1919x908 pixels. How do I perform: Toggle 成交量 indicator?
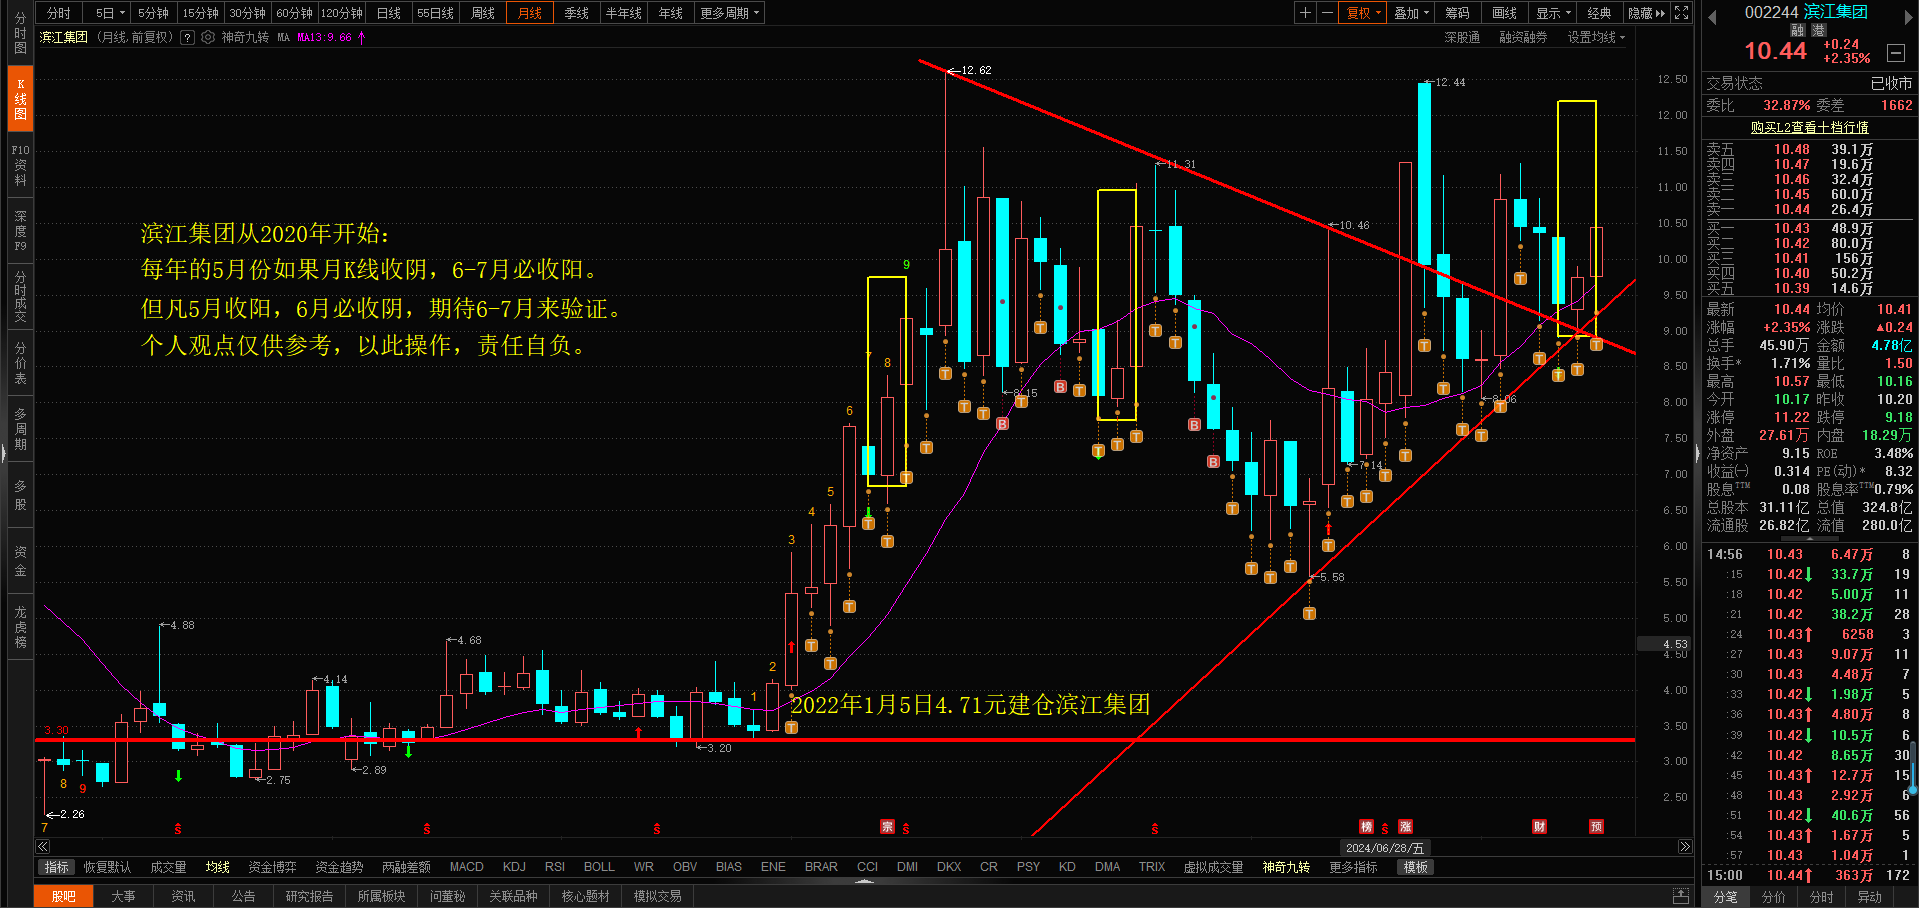point(168,867)
